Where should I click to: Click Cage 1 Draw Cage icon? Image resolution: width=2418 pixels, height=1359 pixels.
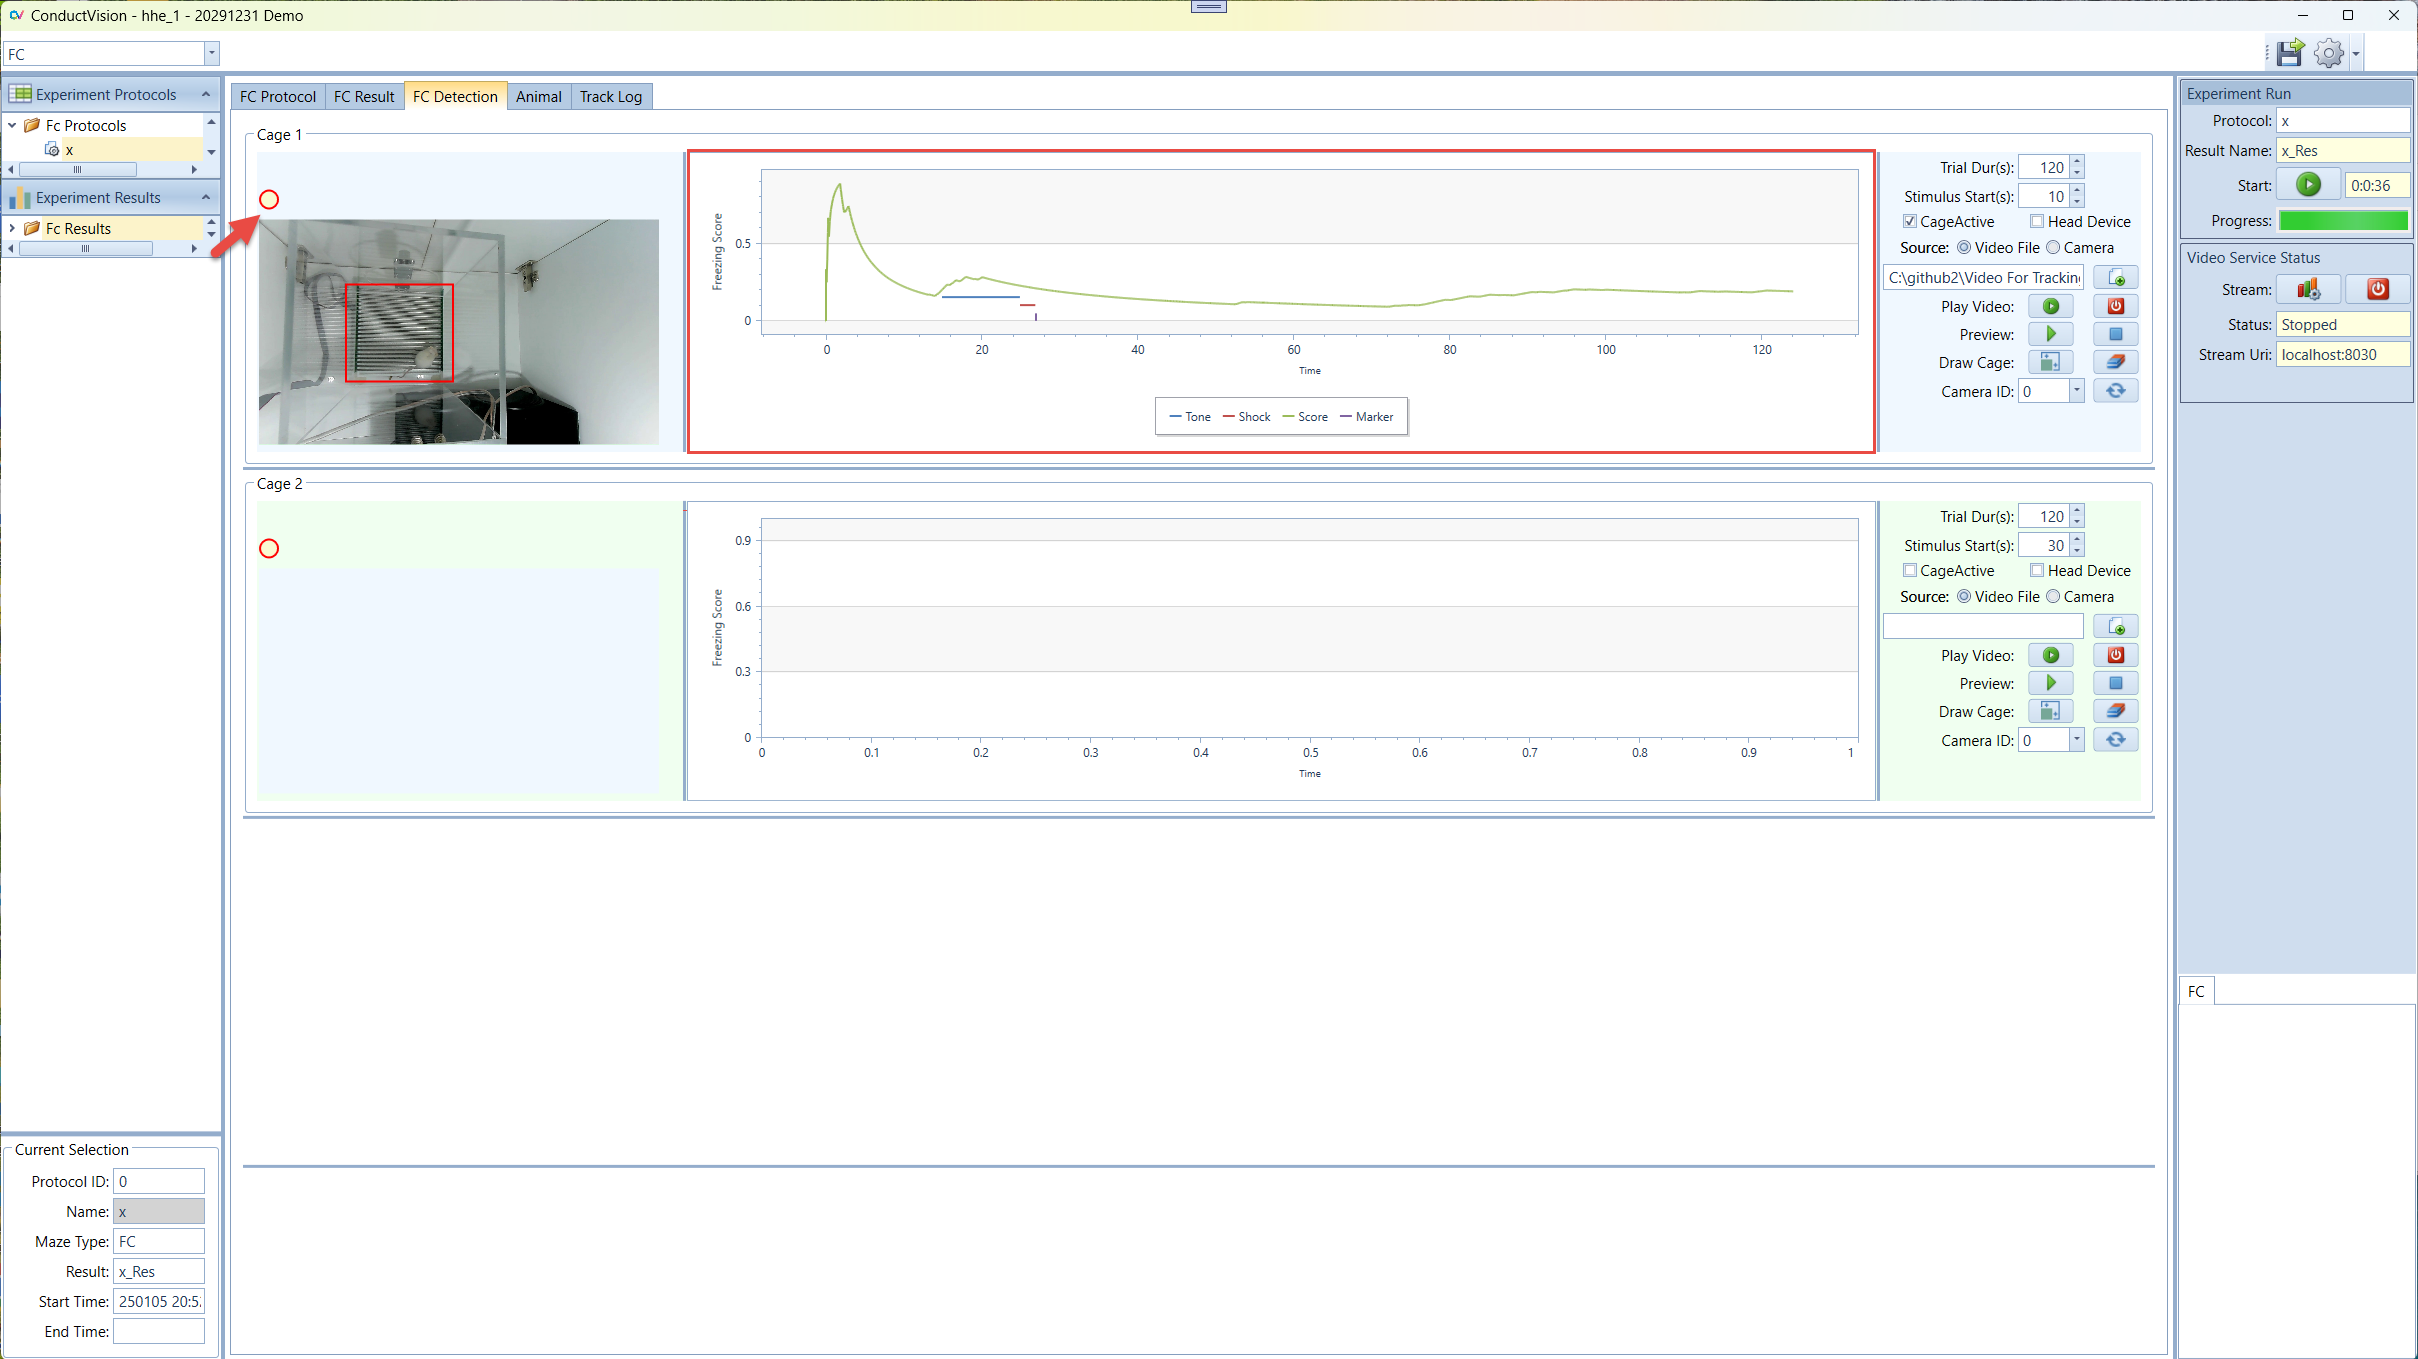click(2050, 363)
